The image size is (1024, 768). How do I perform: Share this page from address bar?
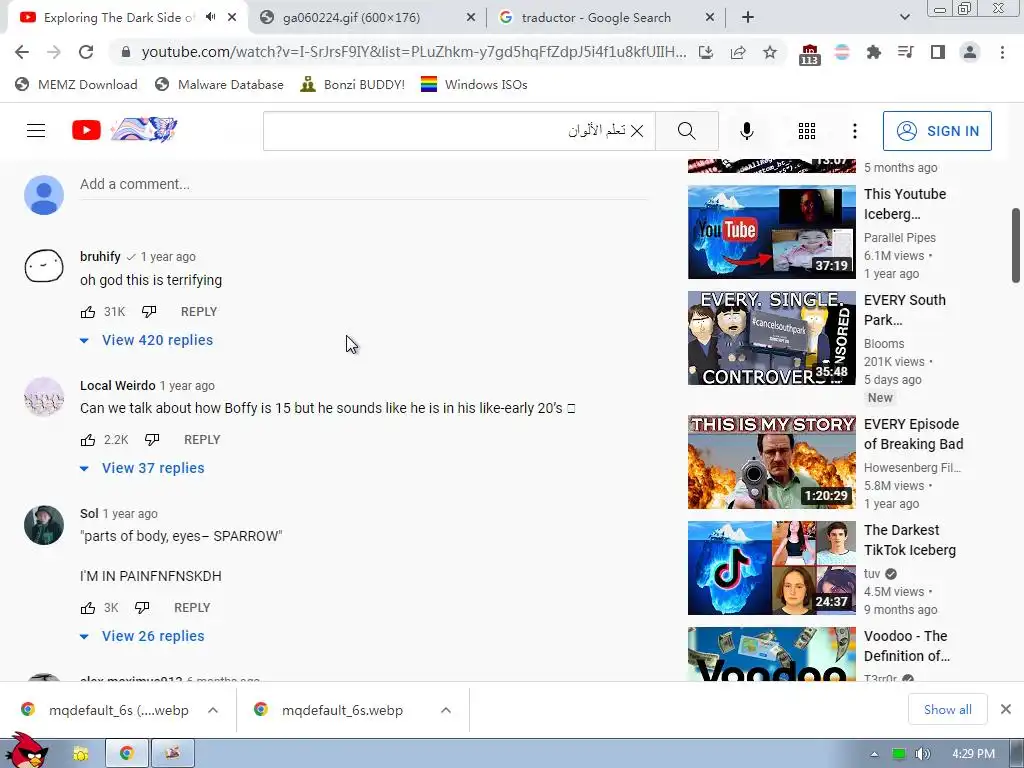point(738,52)
